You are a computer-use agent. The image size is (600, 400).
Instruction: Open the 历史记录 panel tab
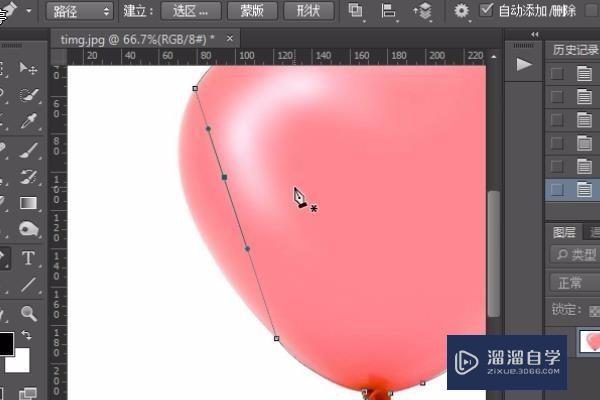click(x=575, y=50)
